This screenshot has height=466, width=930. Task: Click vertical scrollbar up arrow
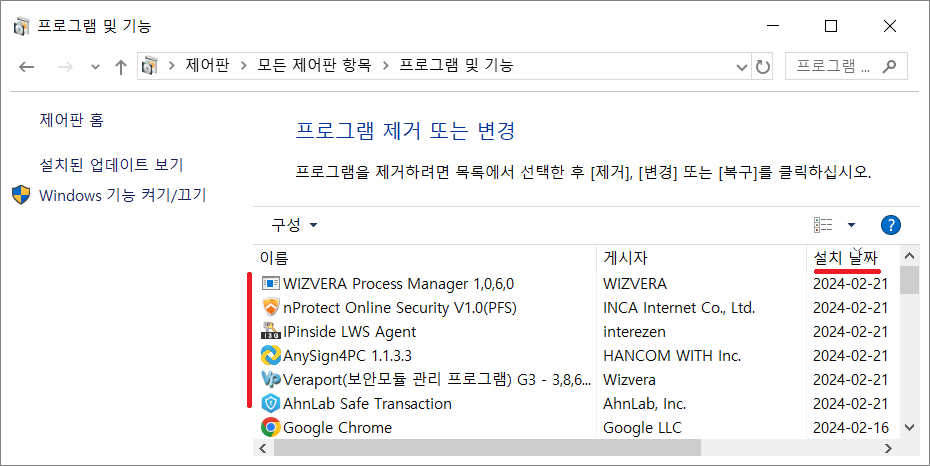coord(909,257)
